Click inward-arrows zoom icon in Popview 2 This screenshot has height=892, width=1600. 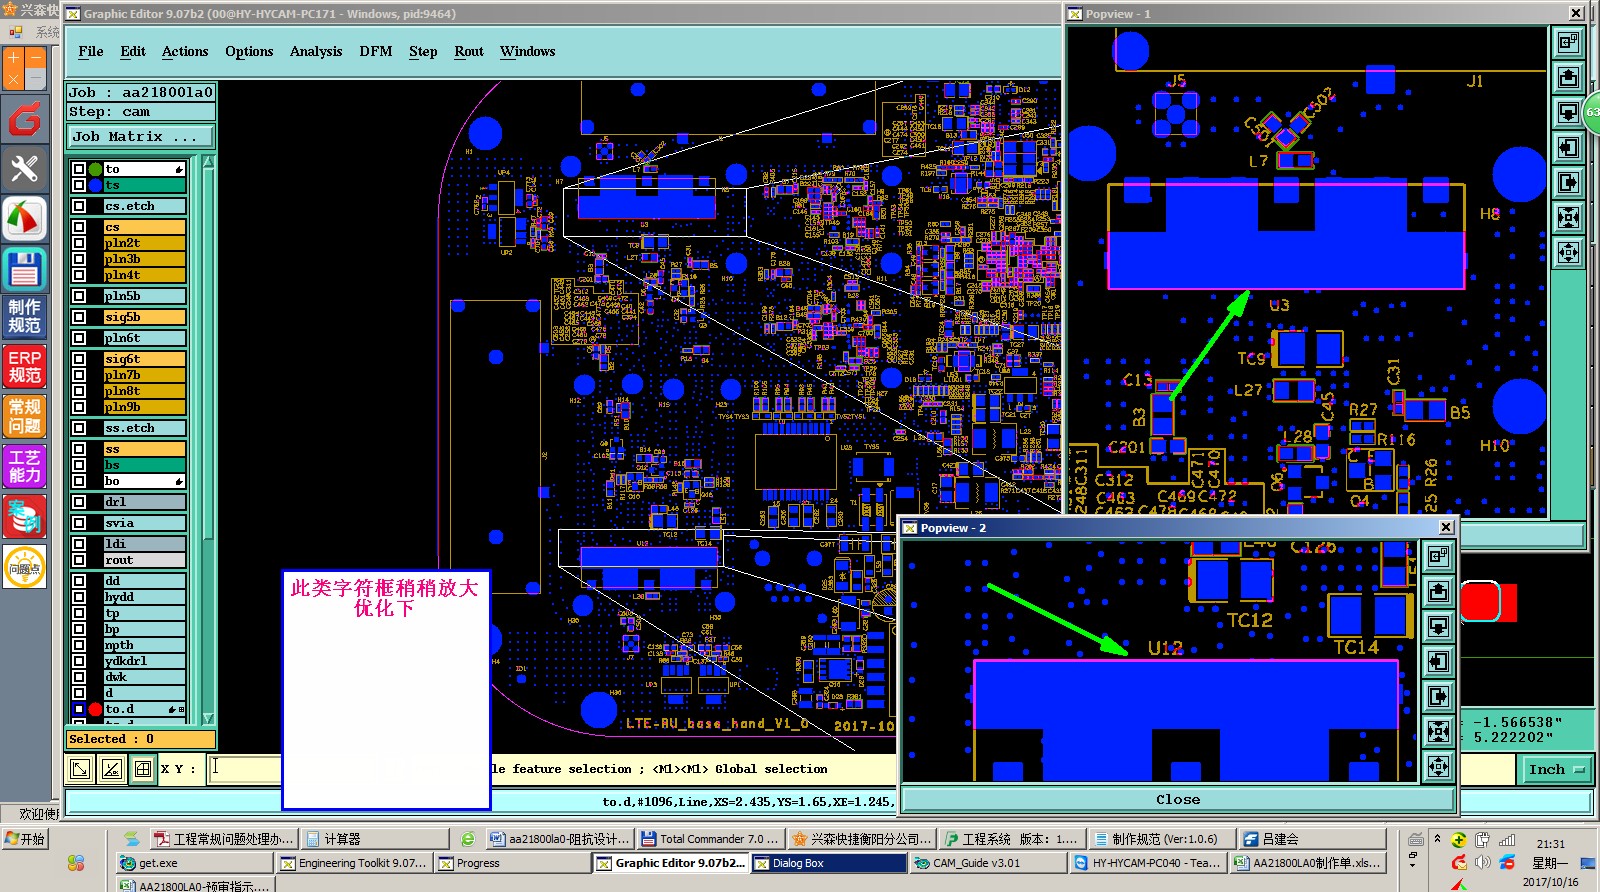(1438, 732)
